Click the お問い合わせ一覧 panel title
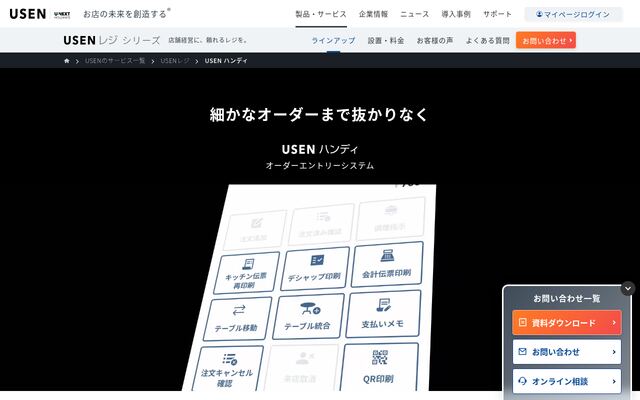The width and height of the screenshot is (640, 400). click(x=567, y=298)
